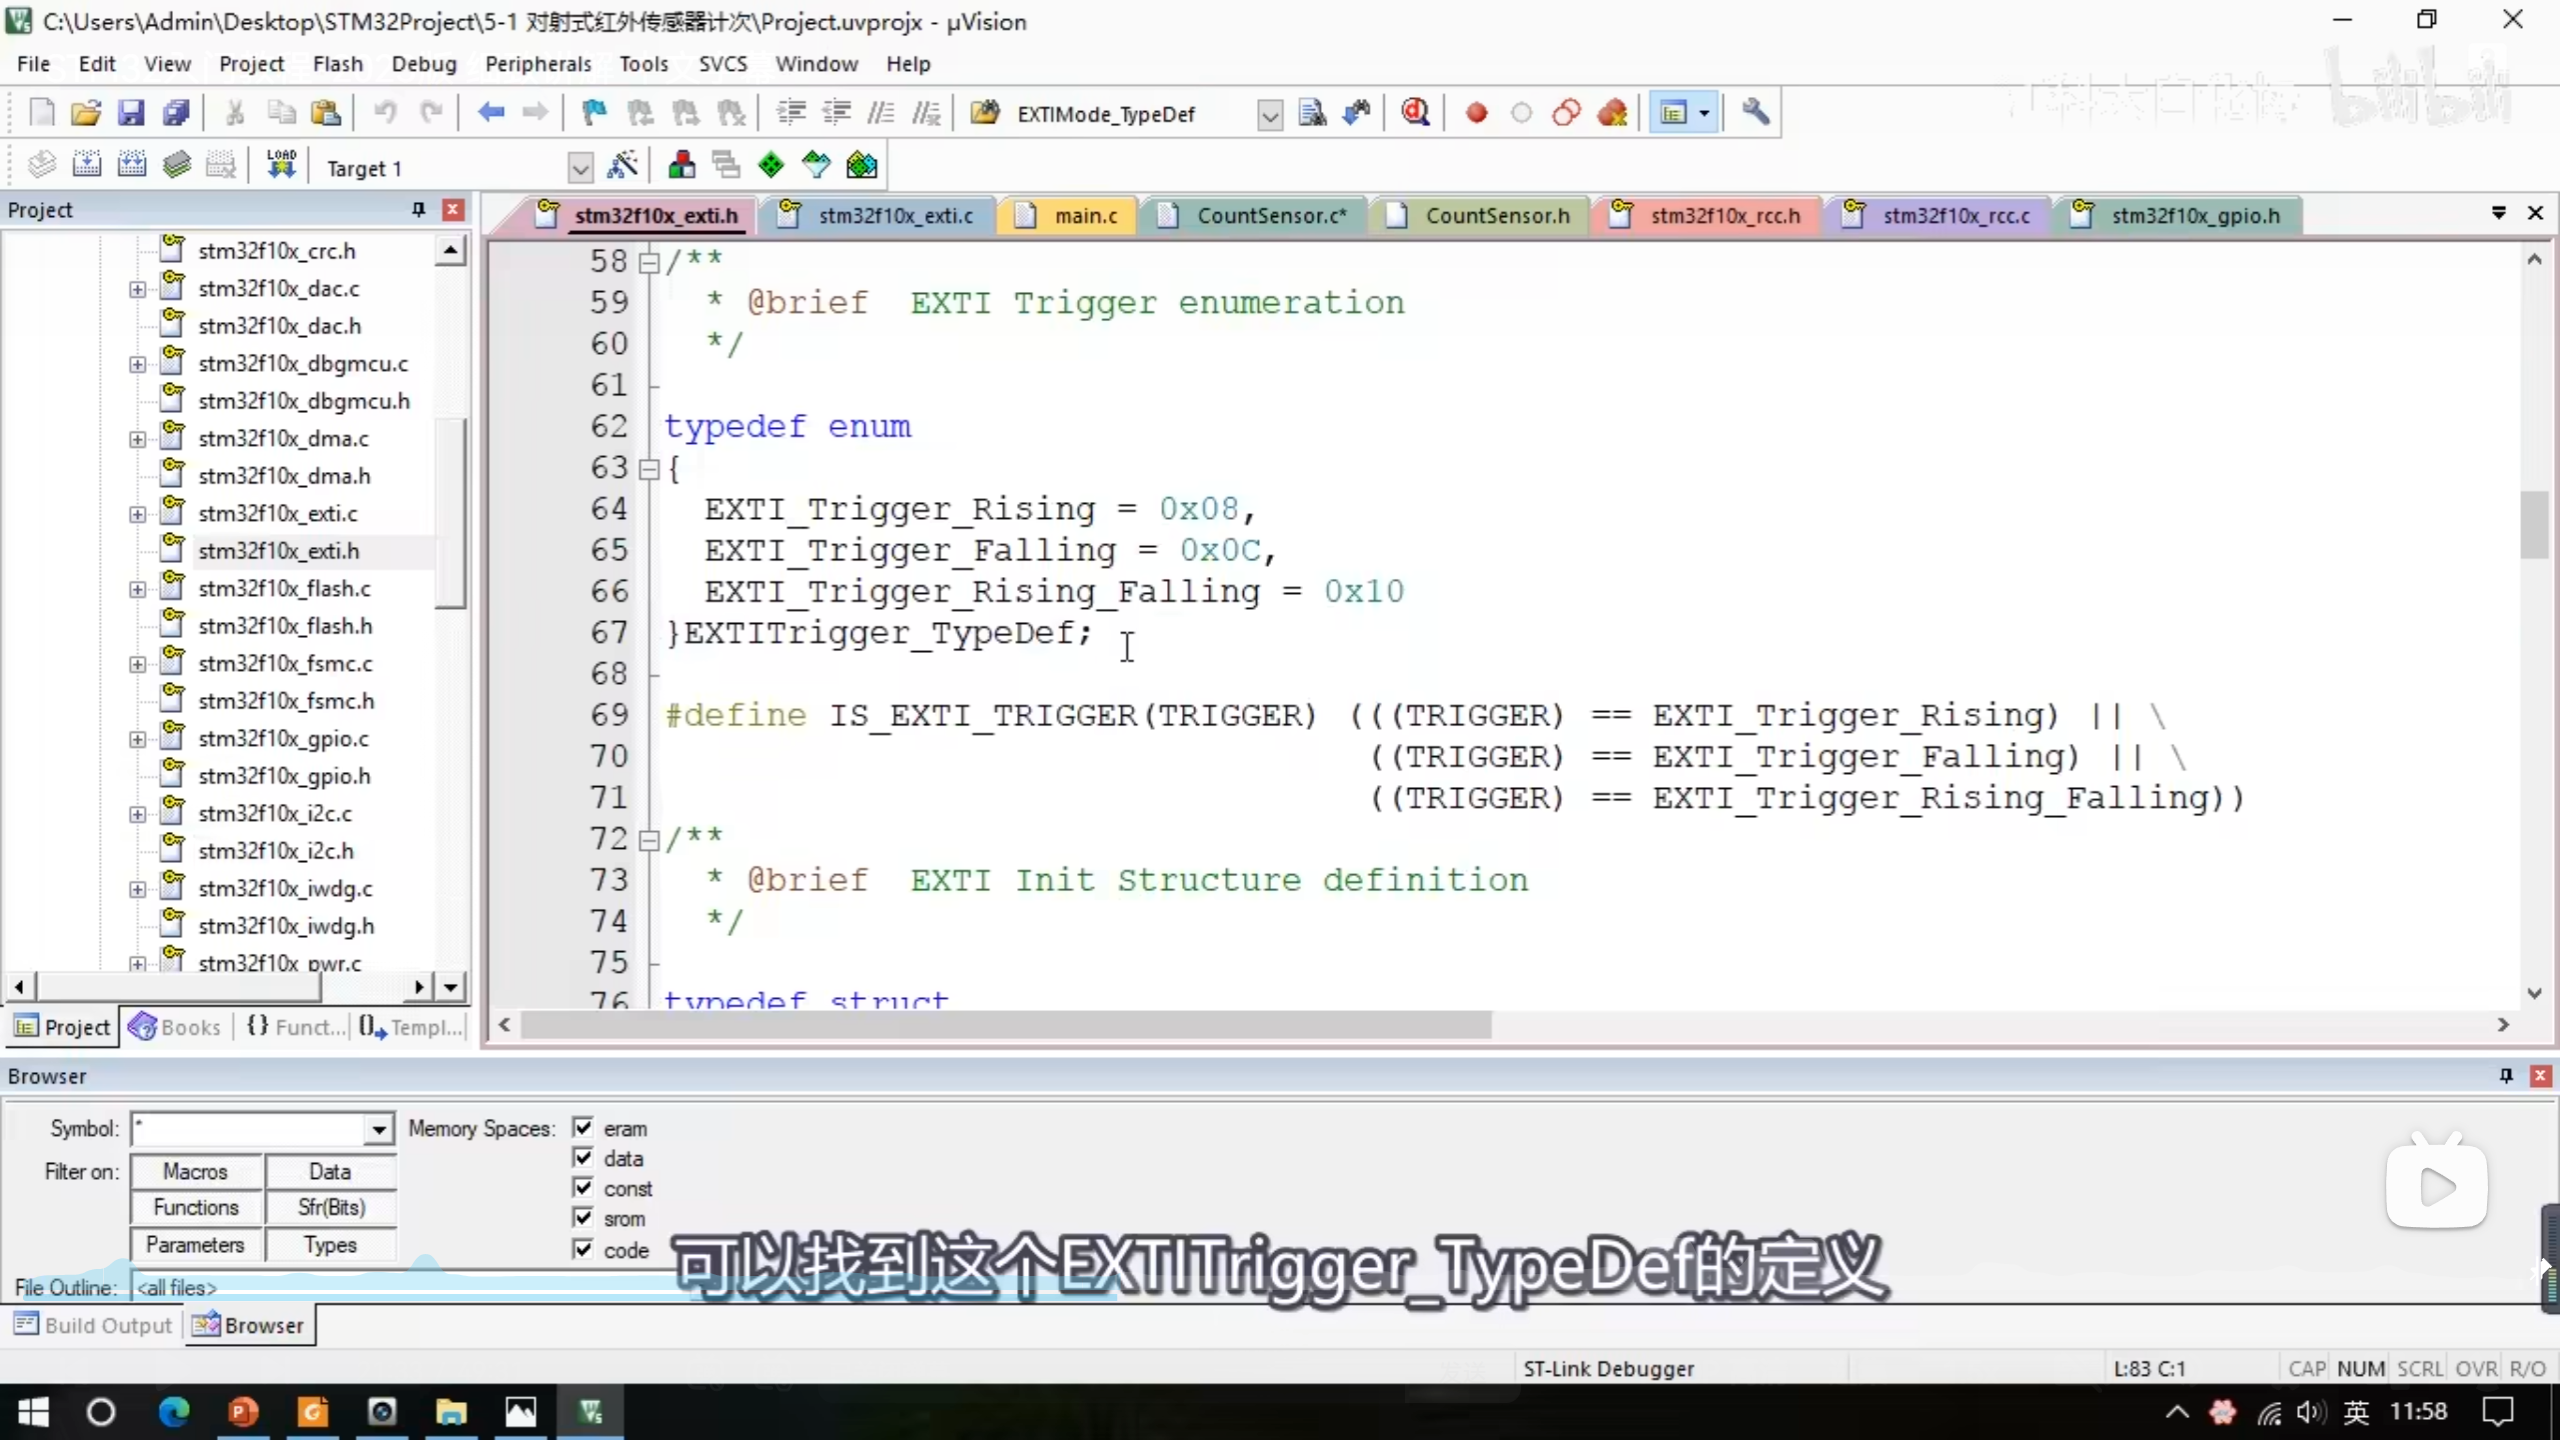Open the Peripherals menu
The height and width of the screenshot is (1440, 2560).
click(538, 64)
